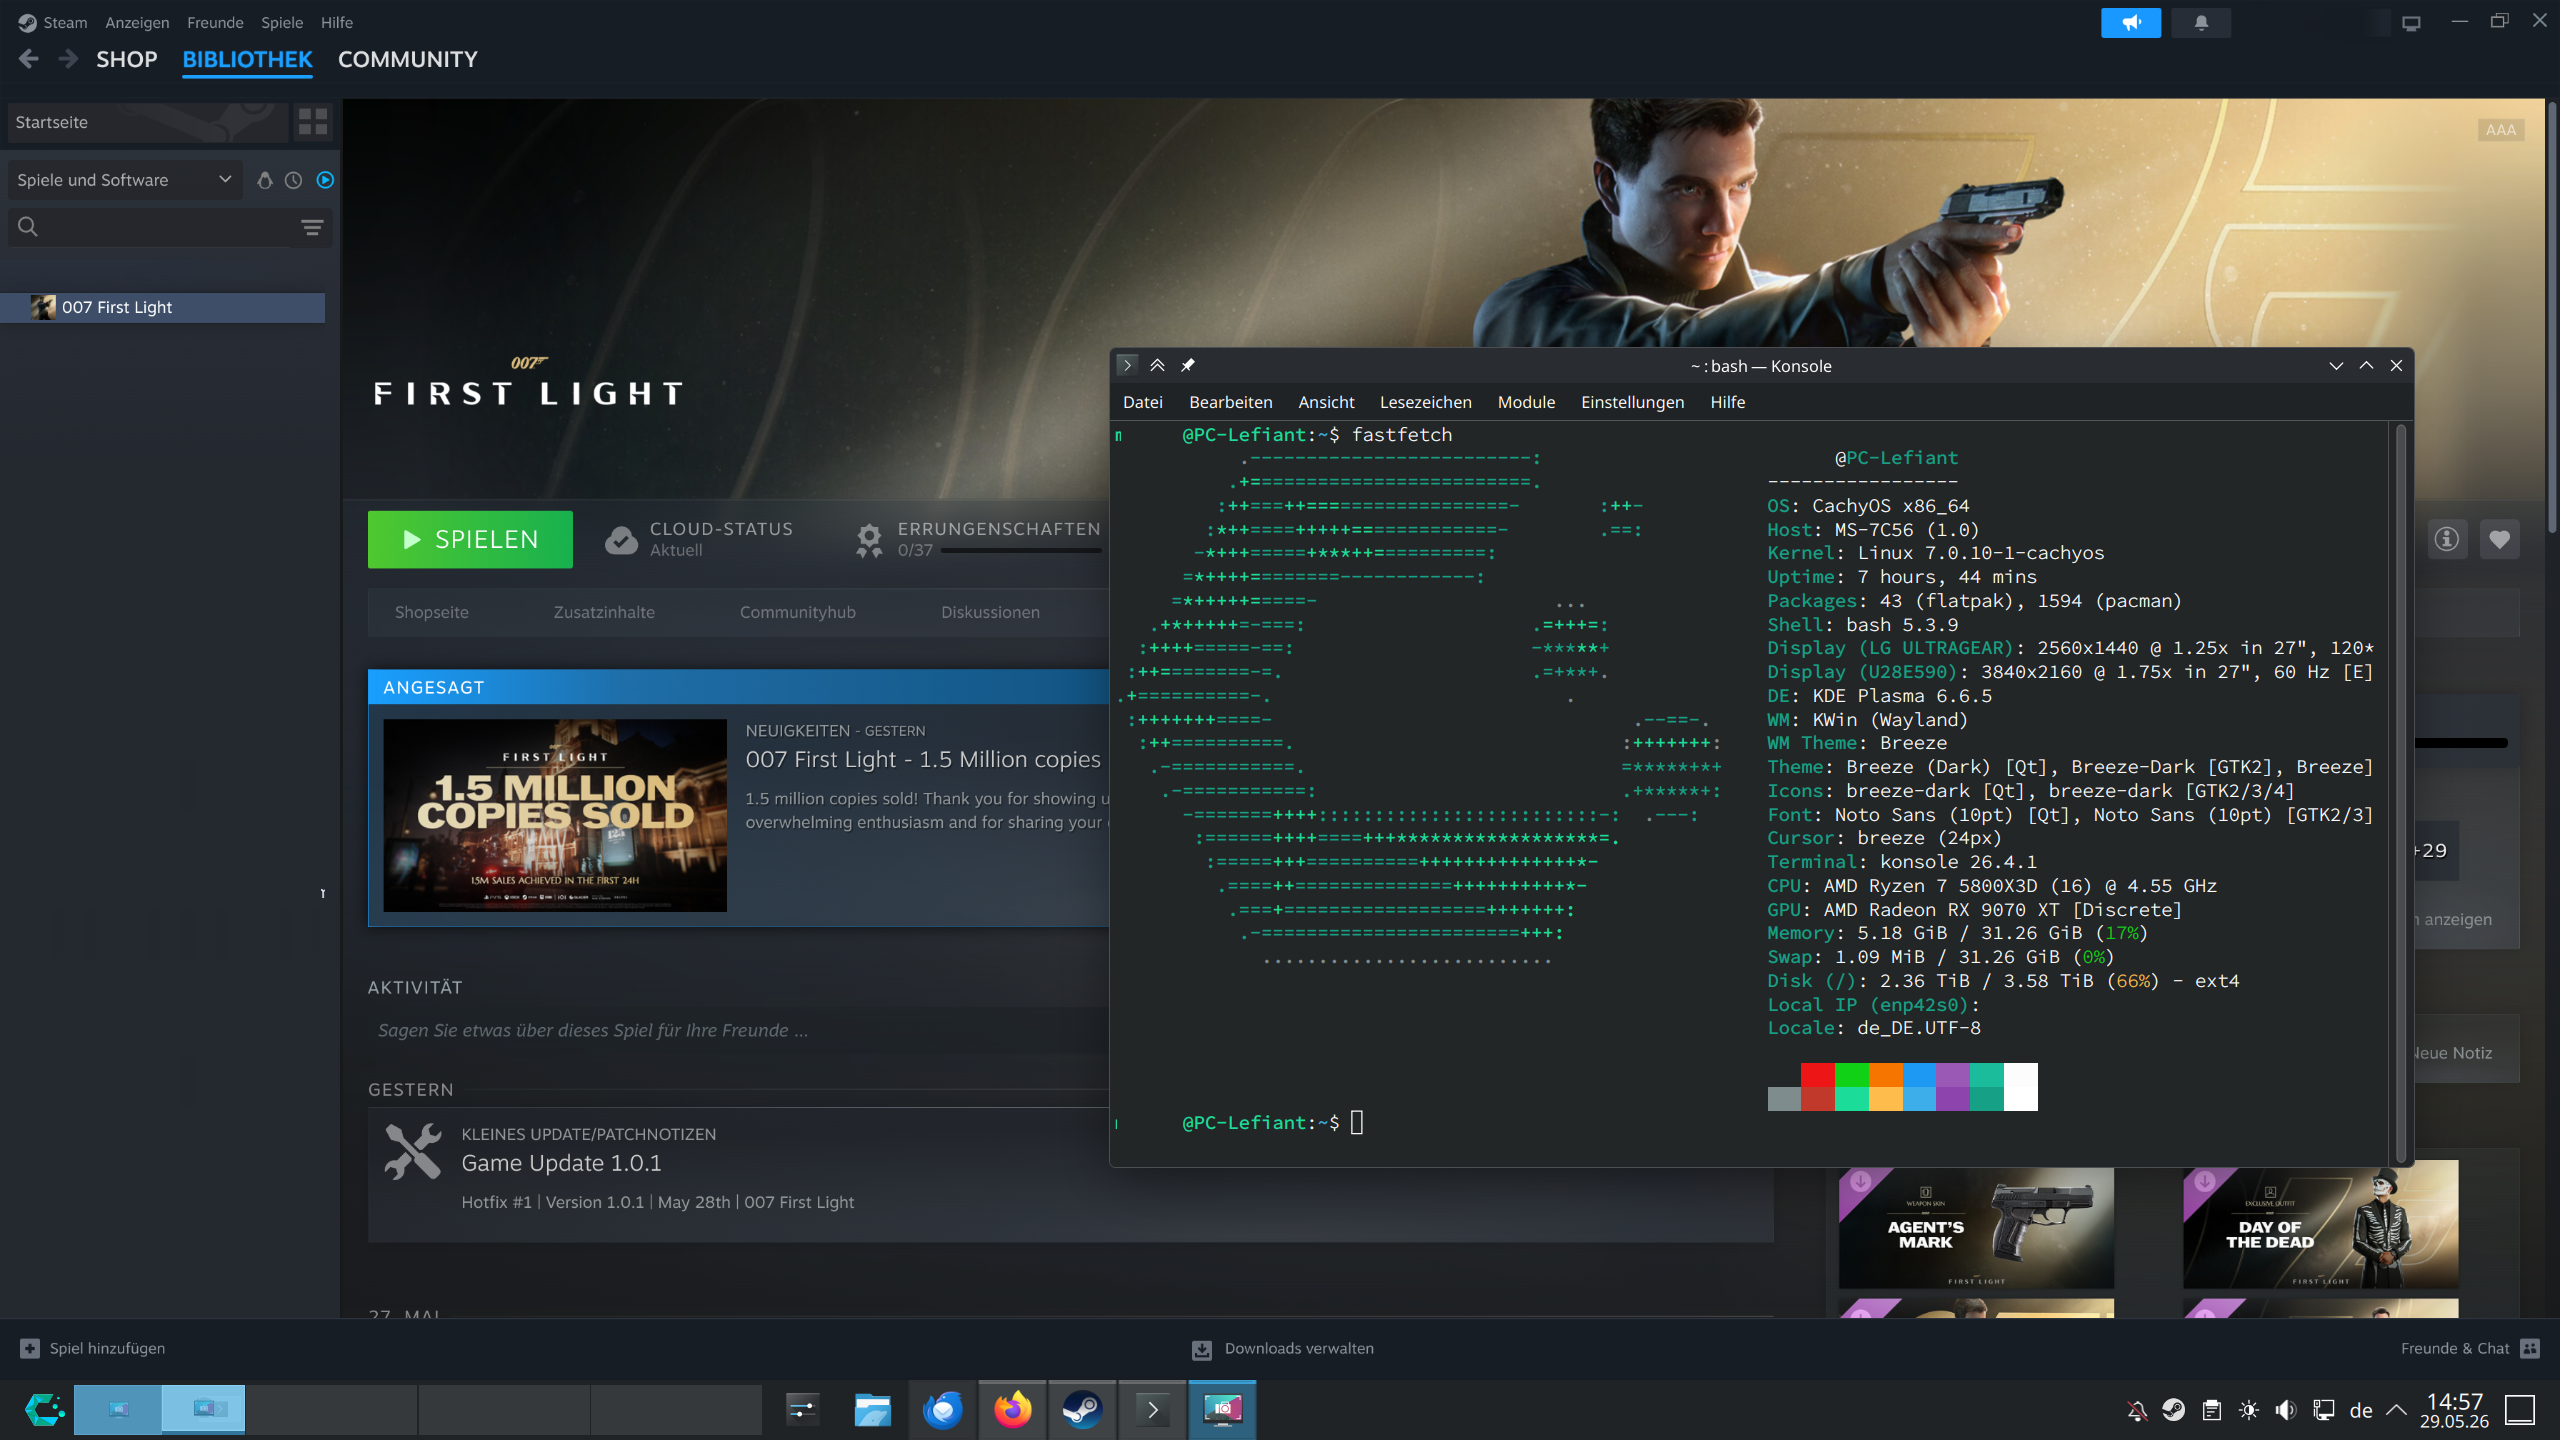
Task: Open the Anzeigen menu in Steam
Action: (x=137, y=22)
